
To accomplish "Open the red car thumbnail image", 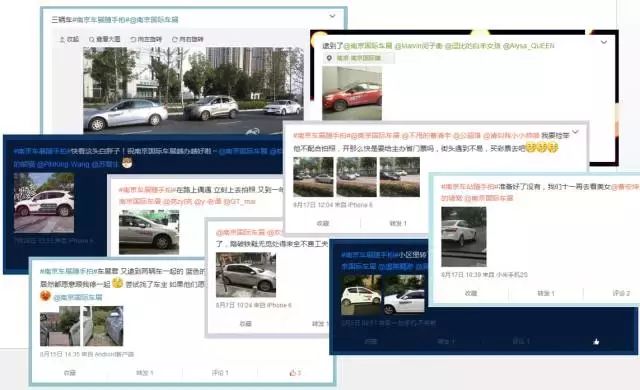I will coord(352,93).
